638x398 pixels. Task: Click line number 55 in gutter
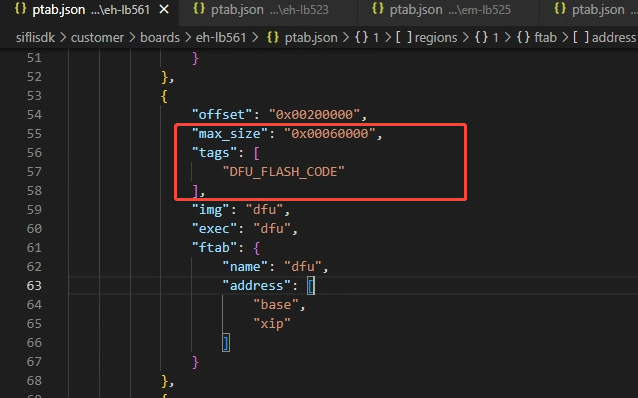[x=34, y=133]
